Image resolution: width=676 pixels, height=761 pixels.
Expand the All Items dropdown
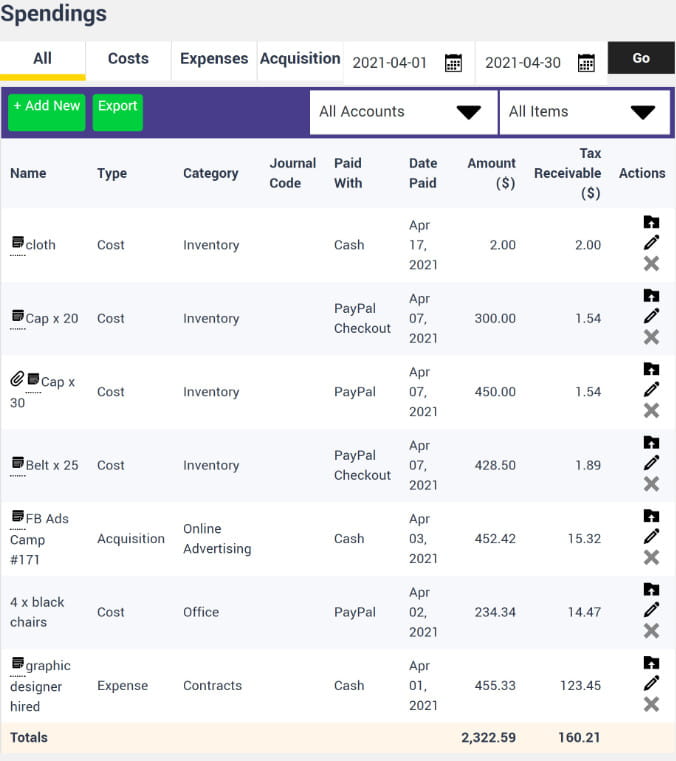pos(584,112)
